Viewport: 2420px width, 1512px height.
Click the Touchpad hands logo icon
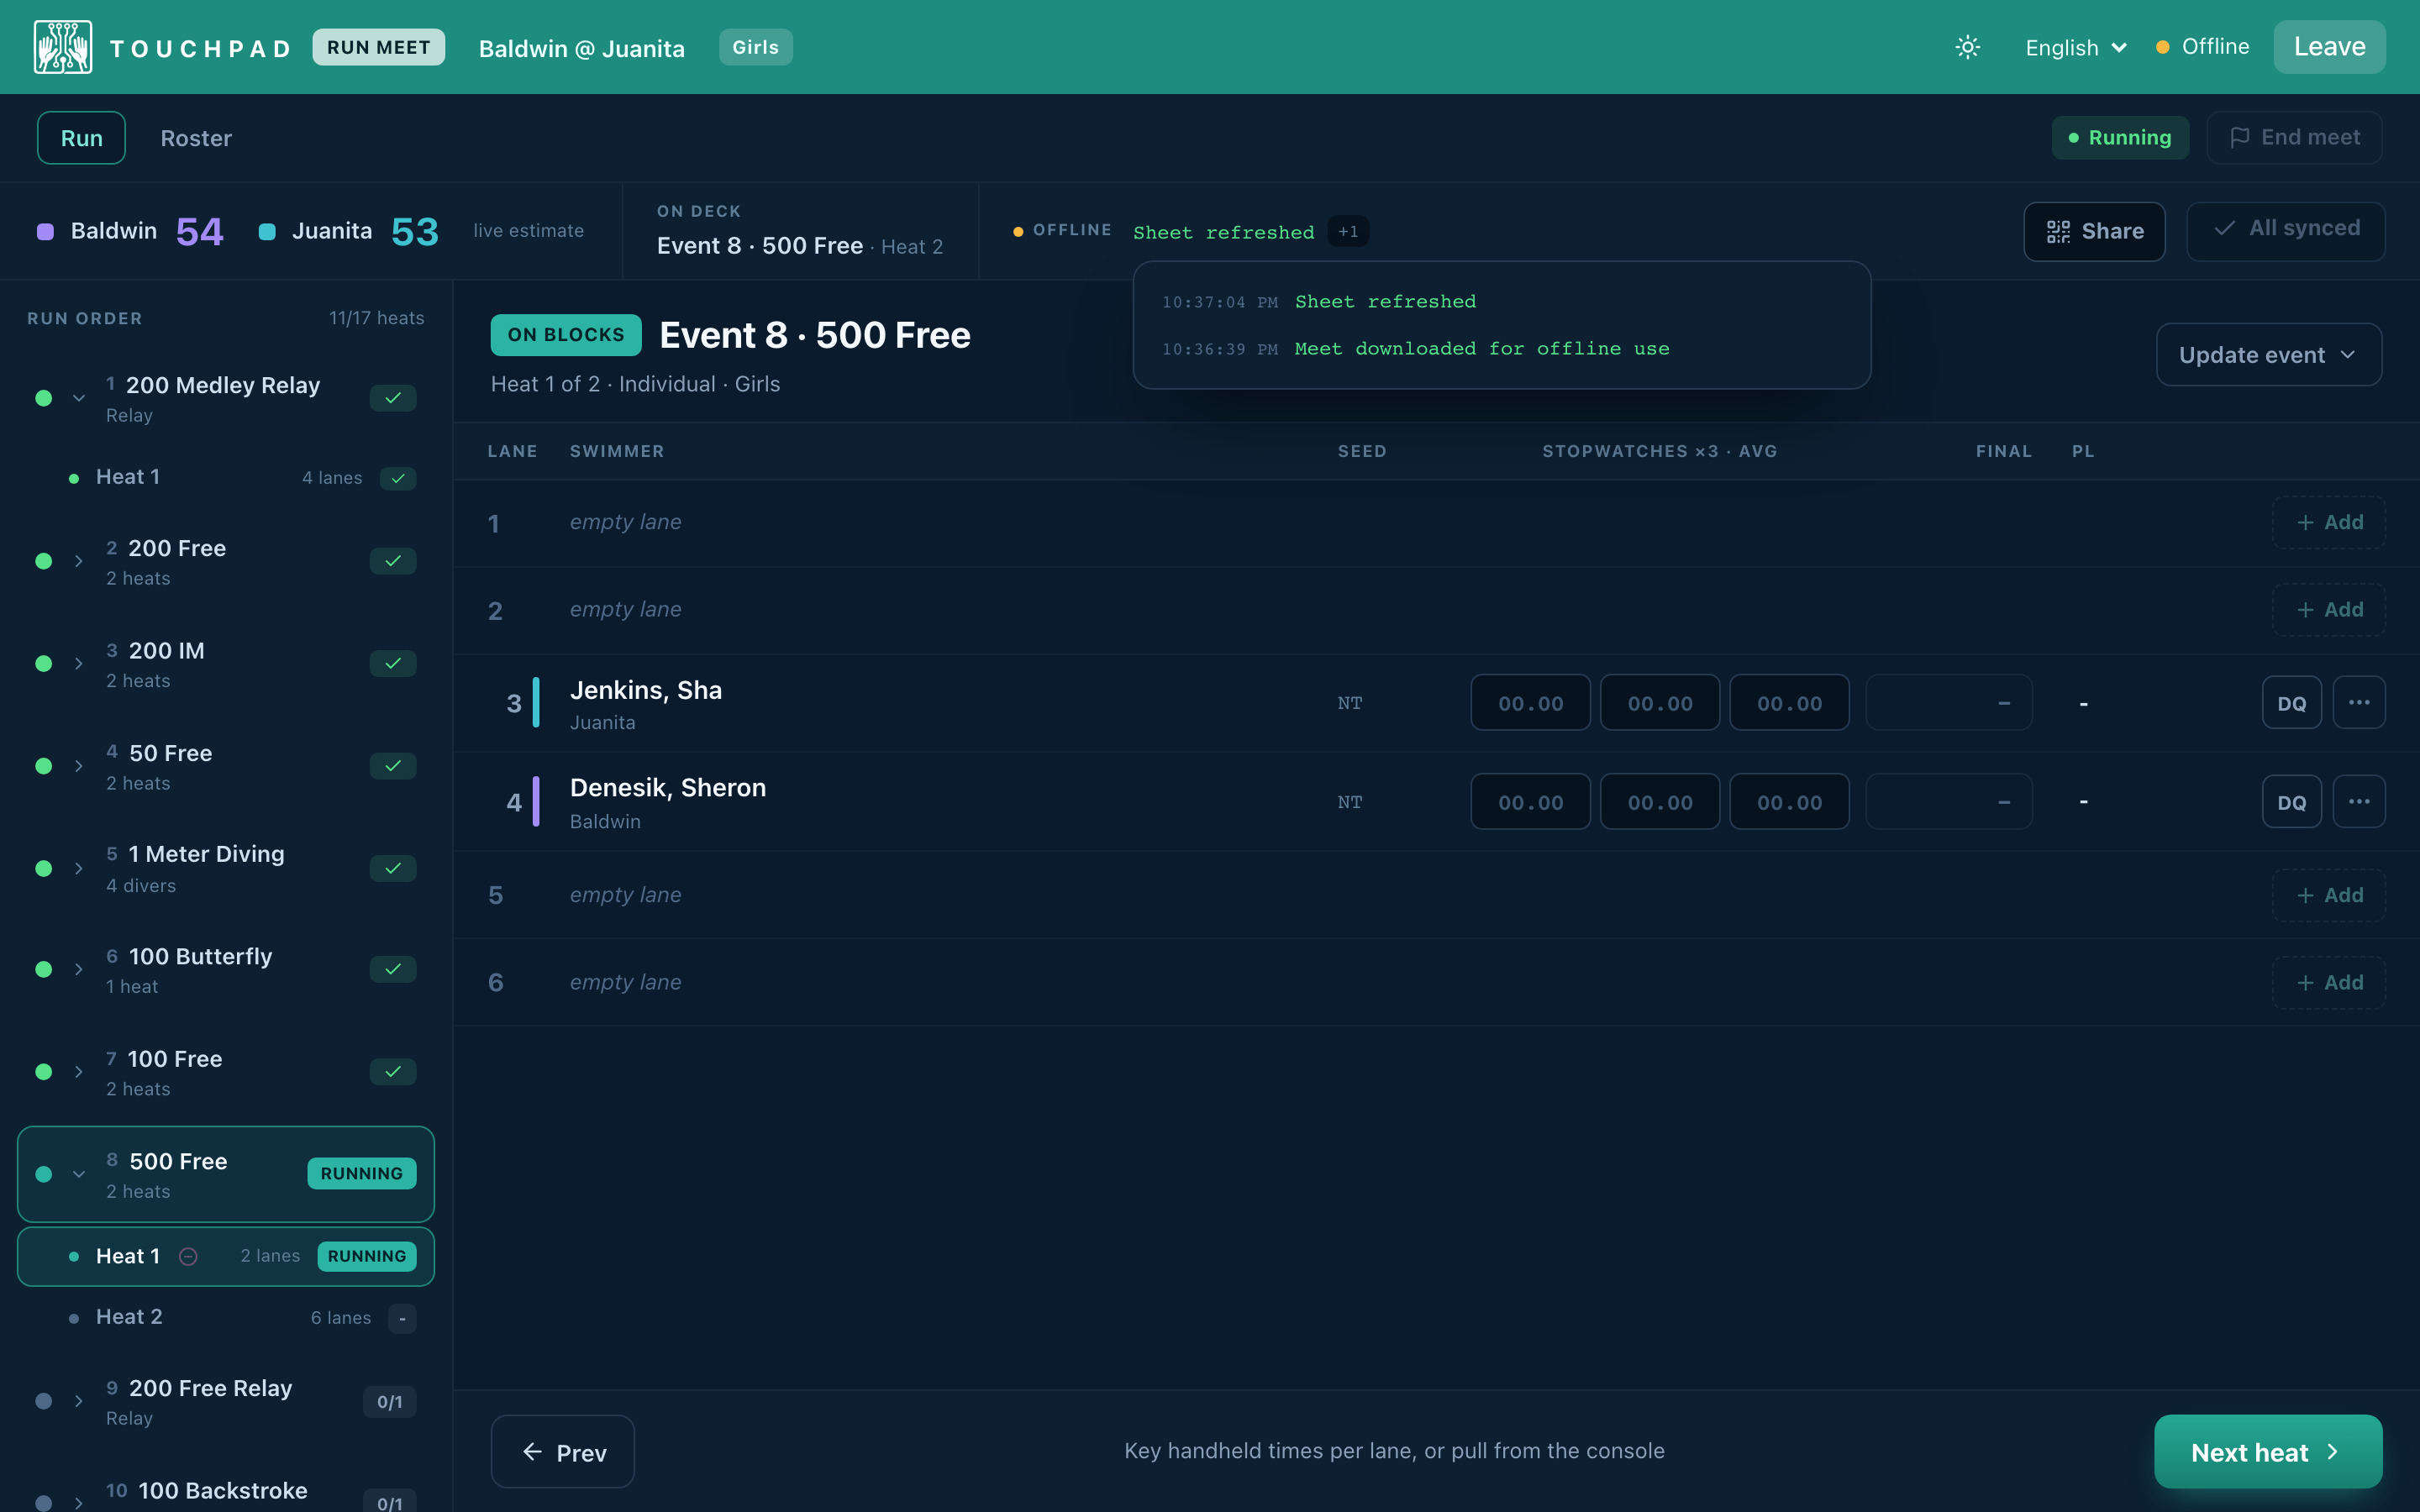point(63,47)
